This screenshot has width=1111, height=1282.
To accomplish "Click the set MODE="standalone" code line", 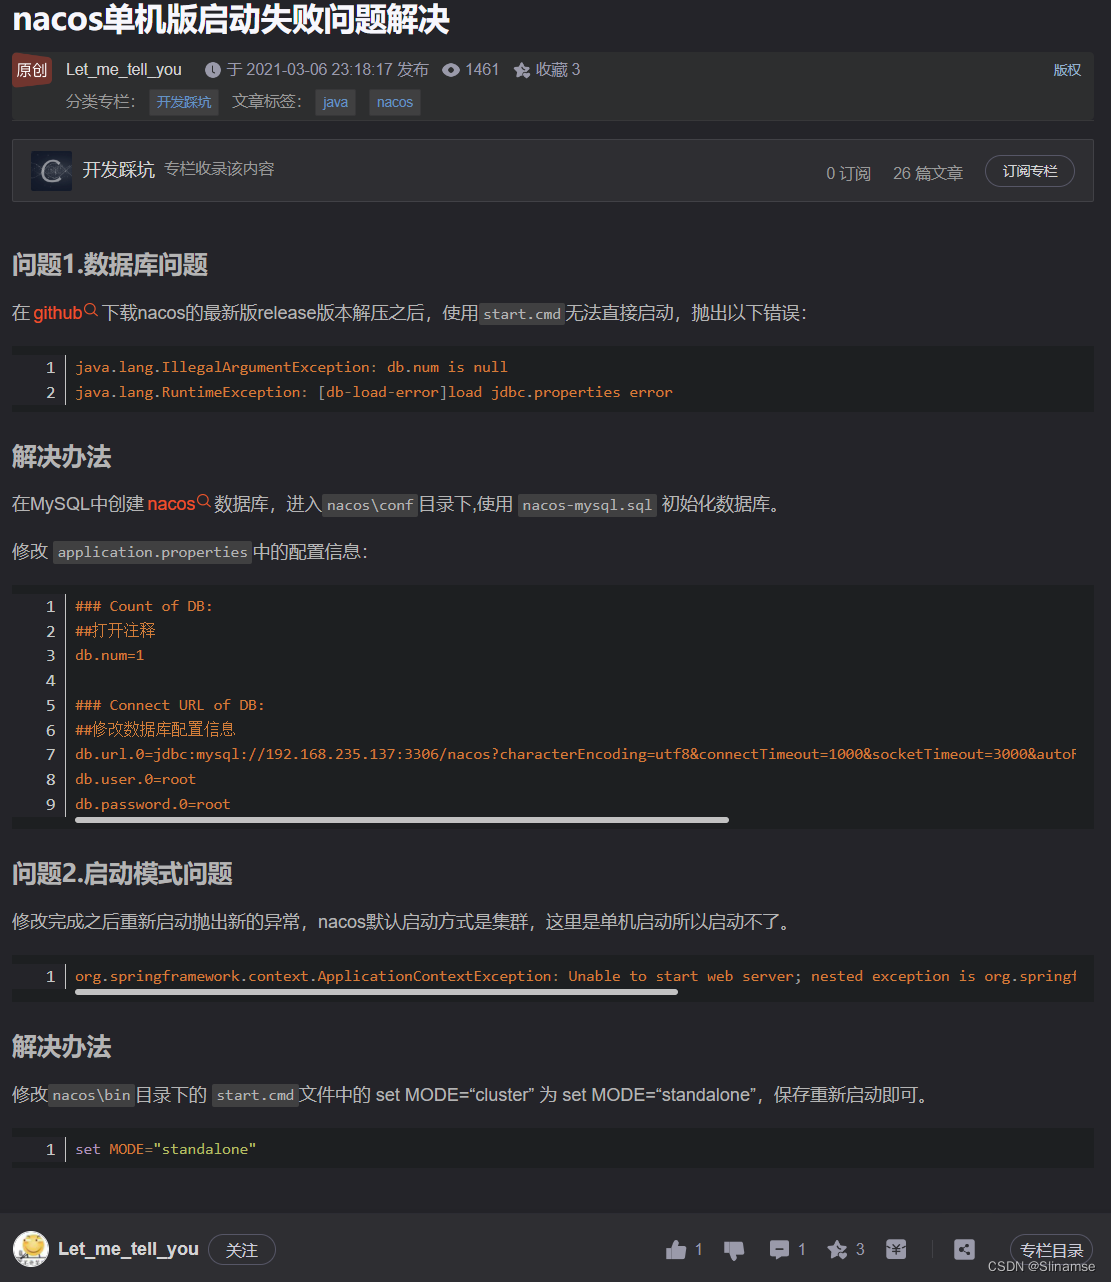I will click(x=166, y=1149).
